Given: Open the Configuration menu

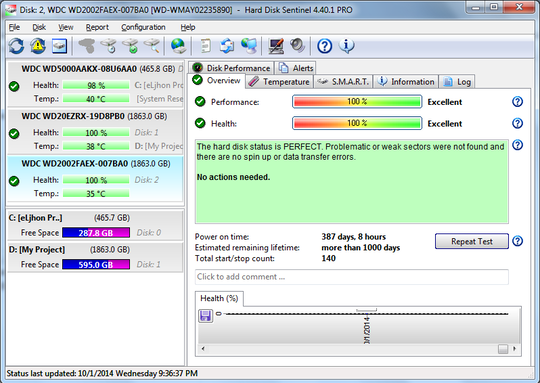Looking at the screenshot, I should 143,27.
